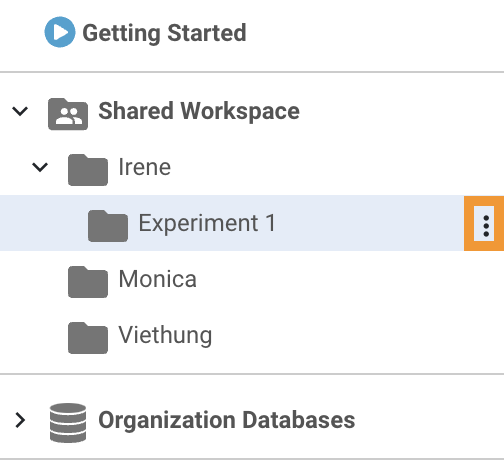Viewport: 504px width, 460px height.
Task: Click the Experiment 1 folder icon
Action: click(x=108, y=226)
